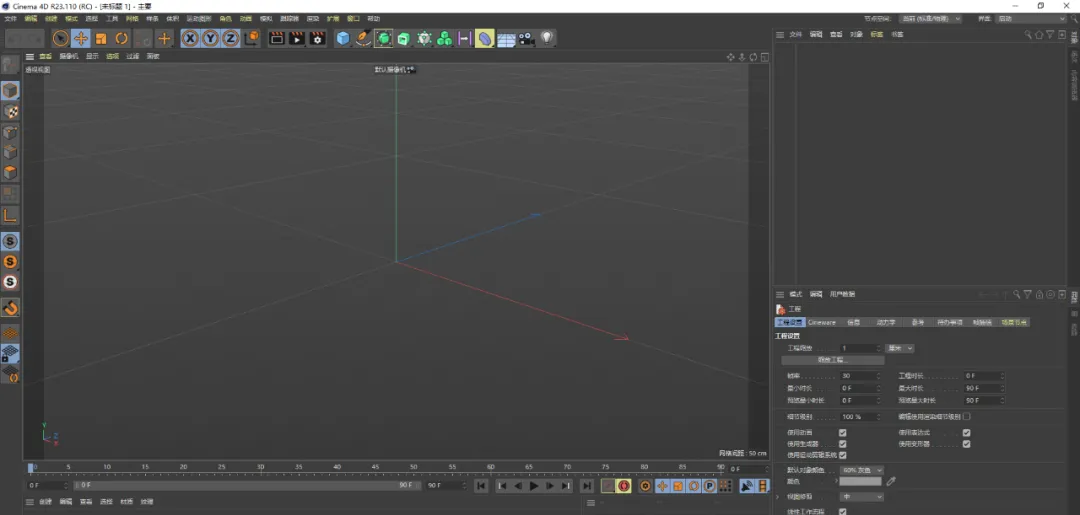
Task: Enable render LOD in editor checkbox
Action: click(966, 417)
